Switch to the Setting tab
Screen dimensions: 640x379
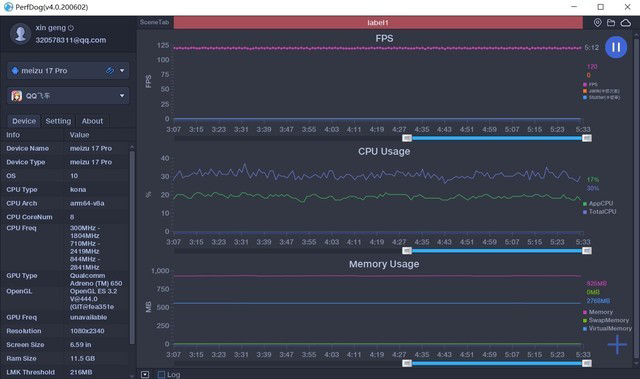[x=58, y=121]
